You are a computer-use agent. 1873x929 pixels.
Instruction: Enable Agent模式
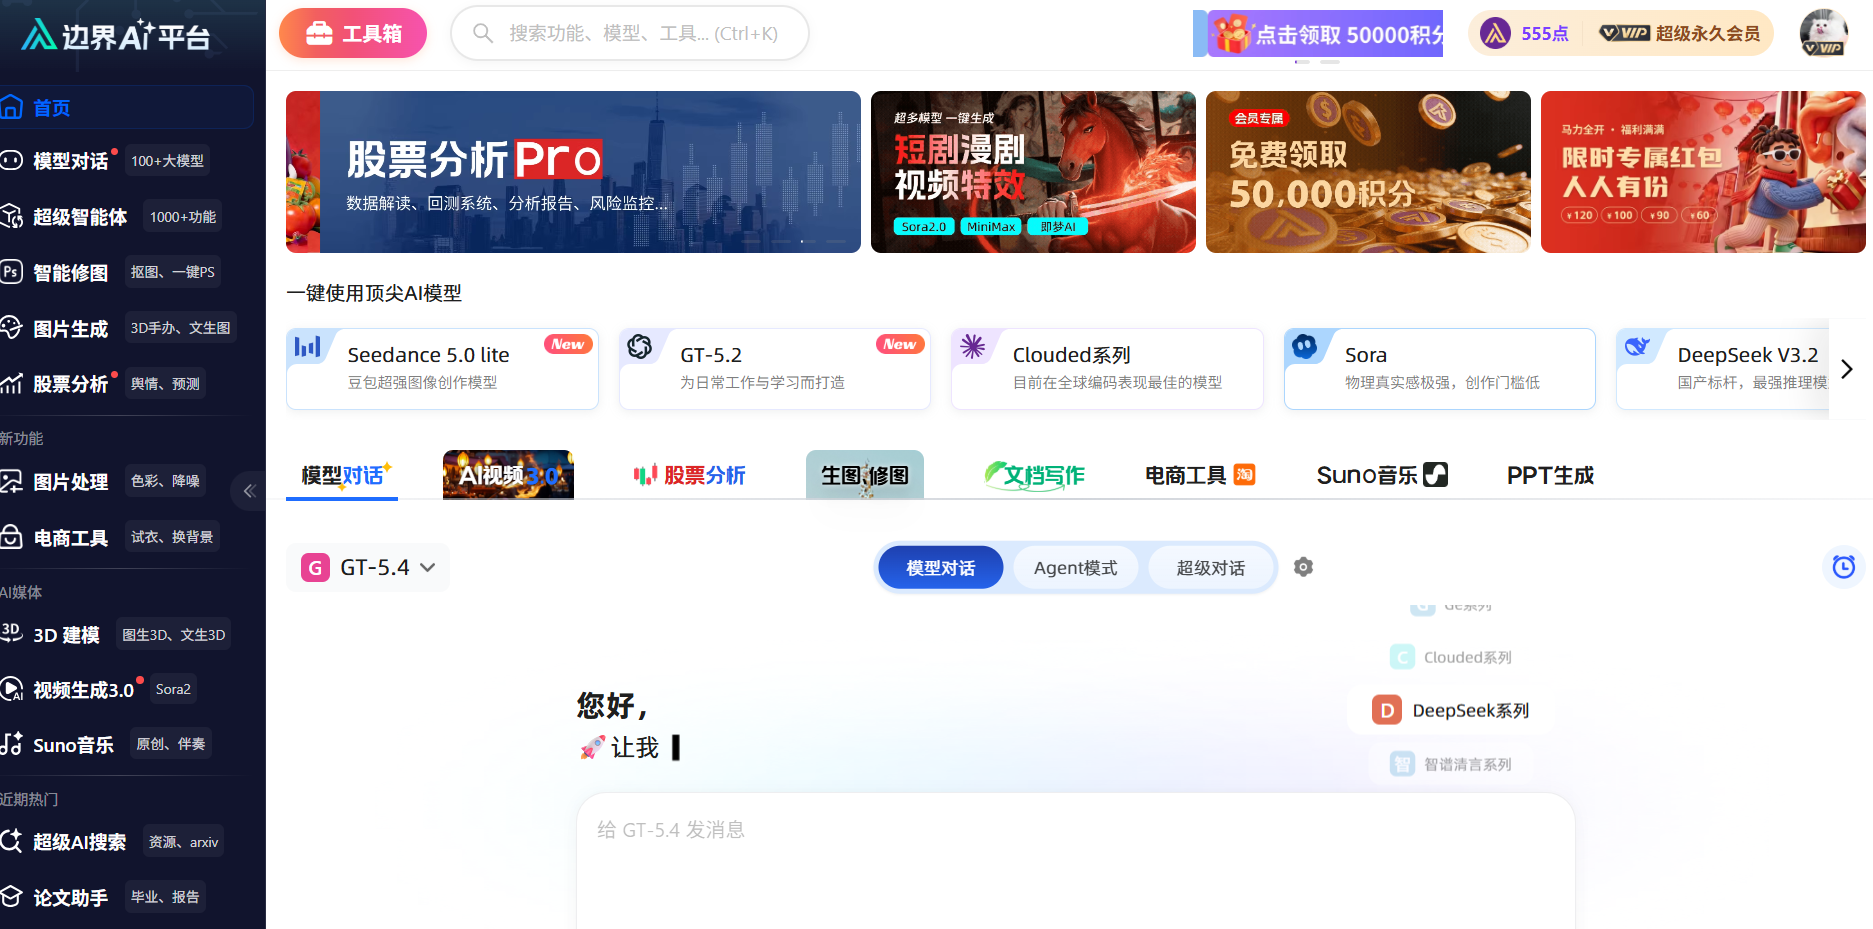(1075, 568)
